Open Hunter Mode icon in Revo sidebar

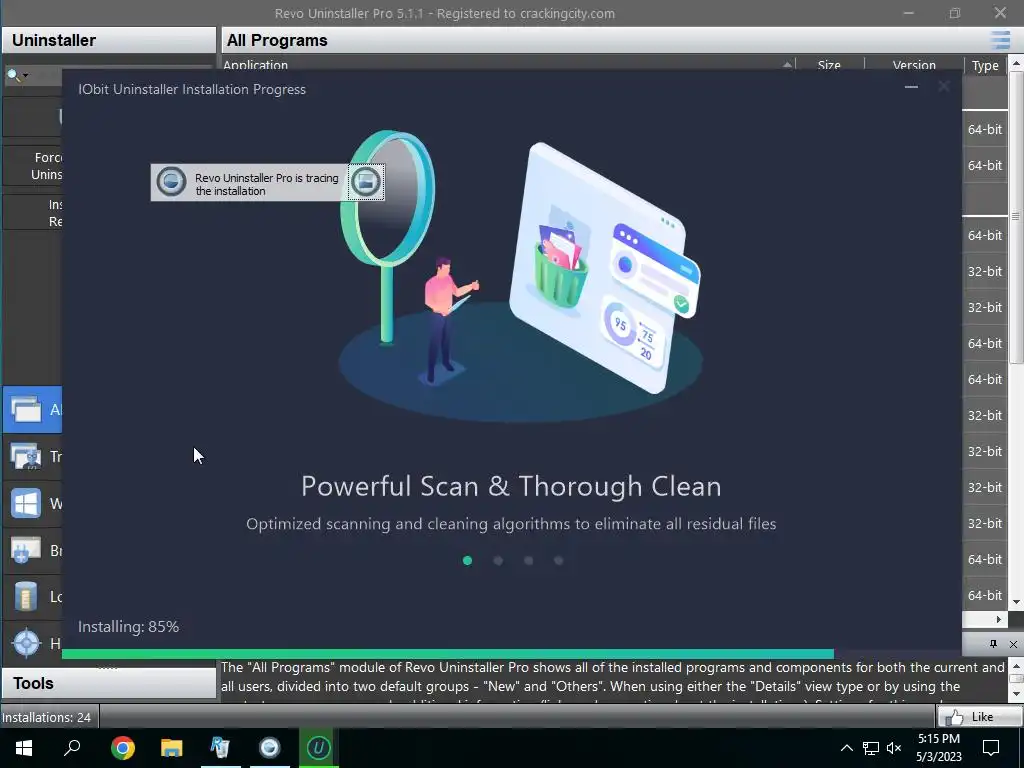[x=26, y=643]
